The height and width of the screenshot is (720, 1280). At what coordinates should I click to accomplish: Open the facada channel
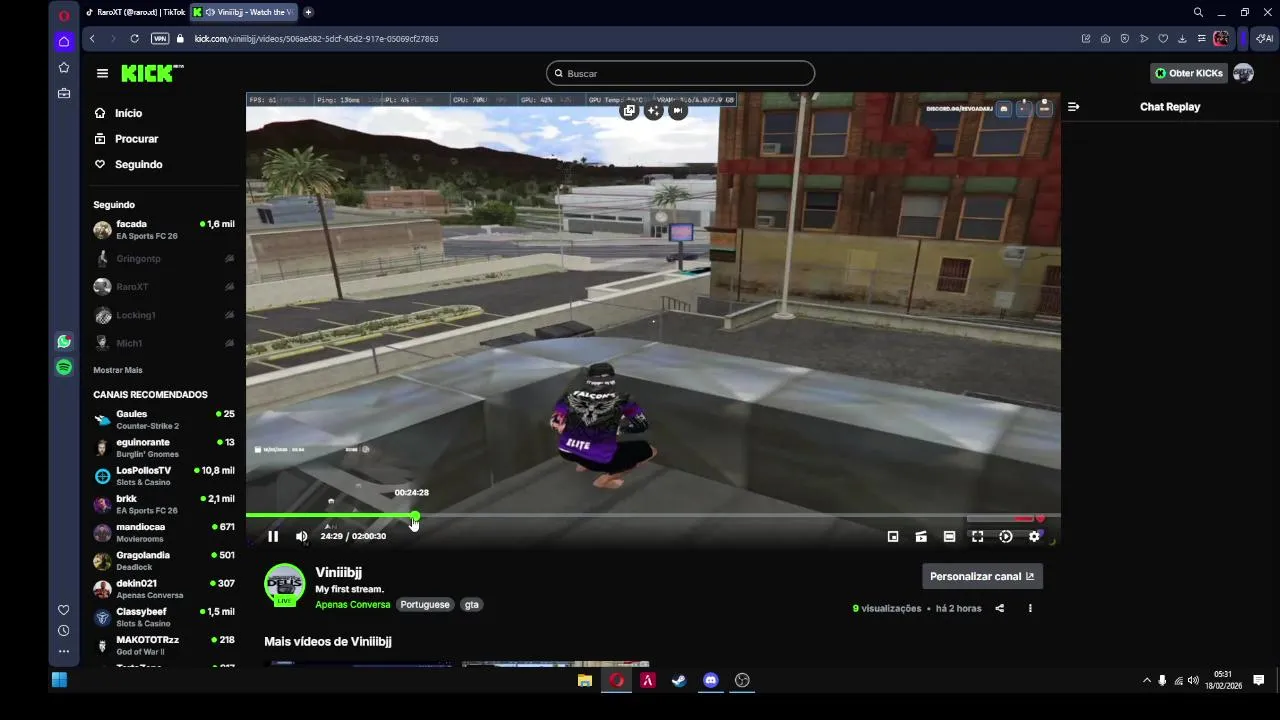point(164,230)
